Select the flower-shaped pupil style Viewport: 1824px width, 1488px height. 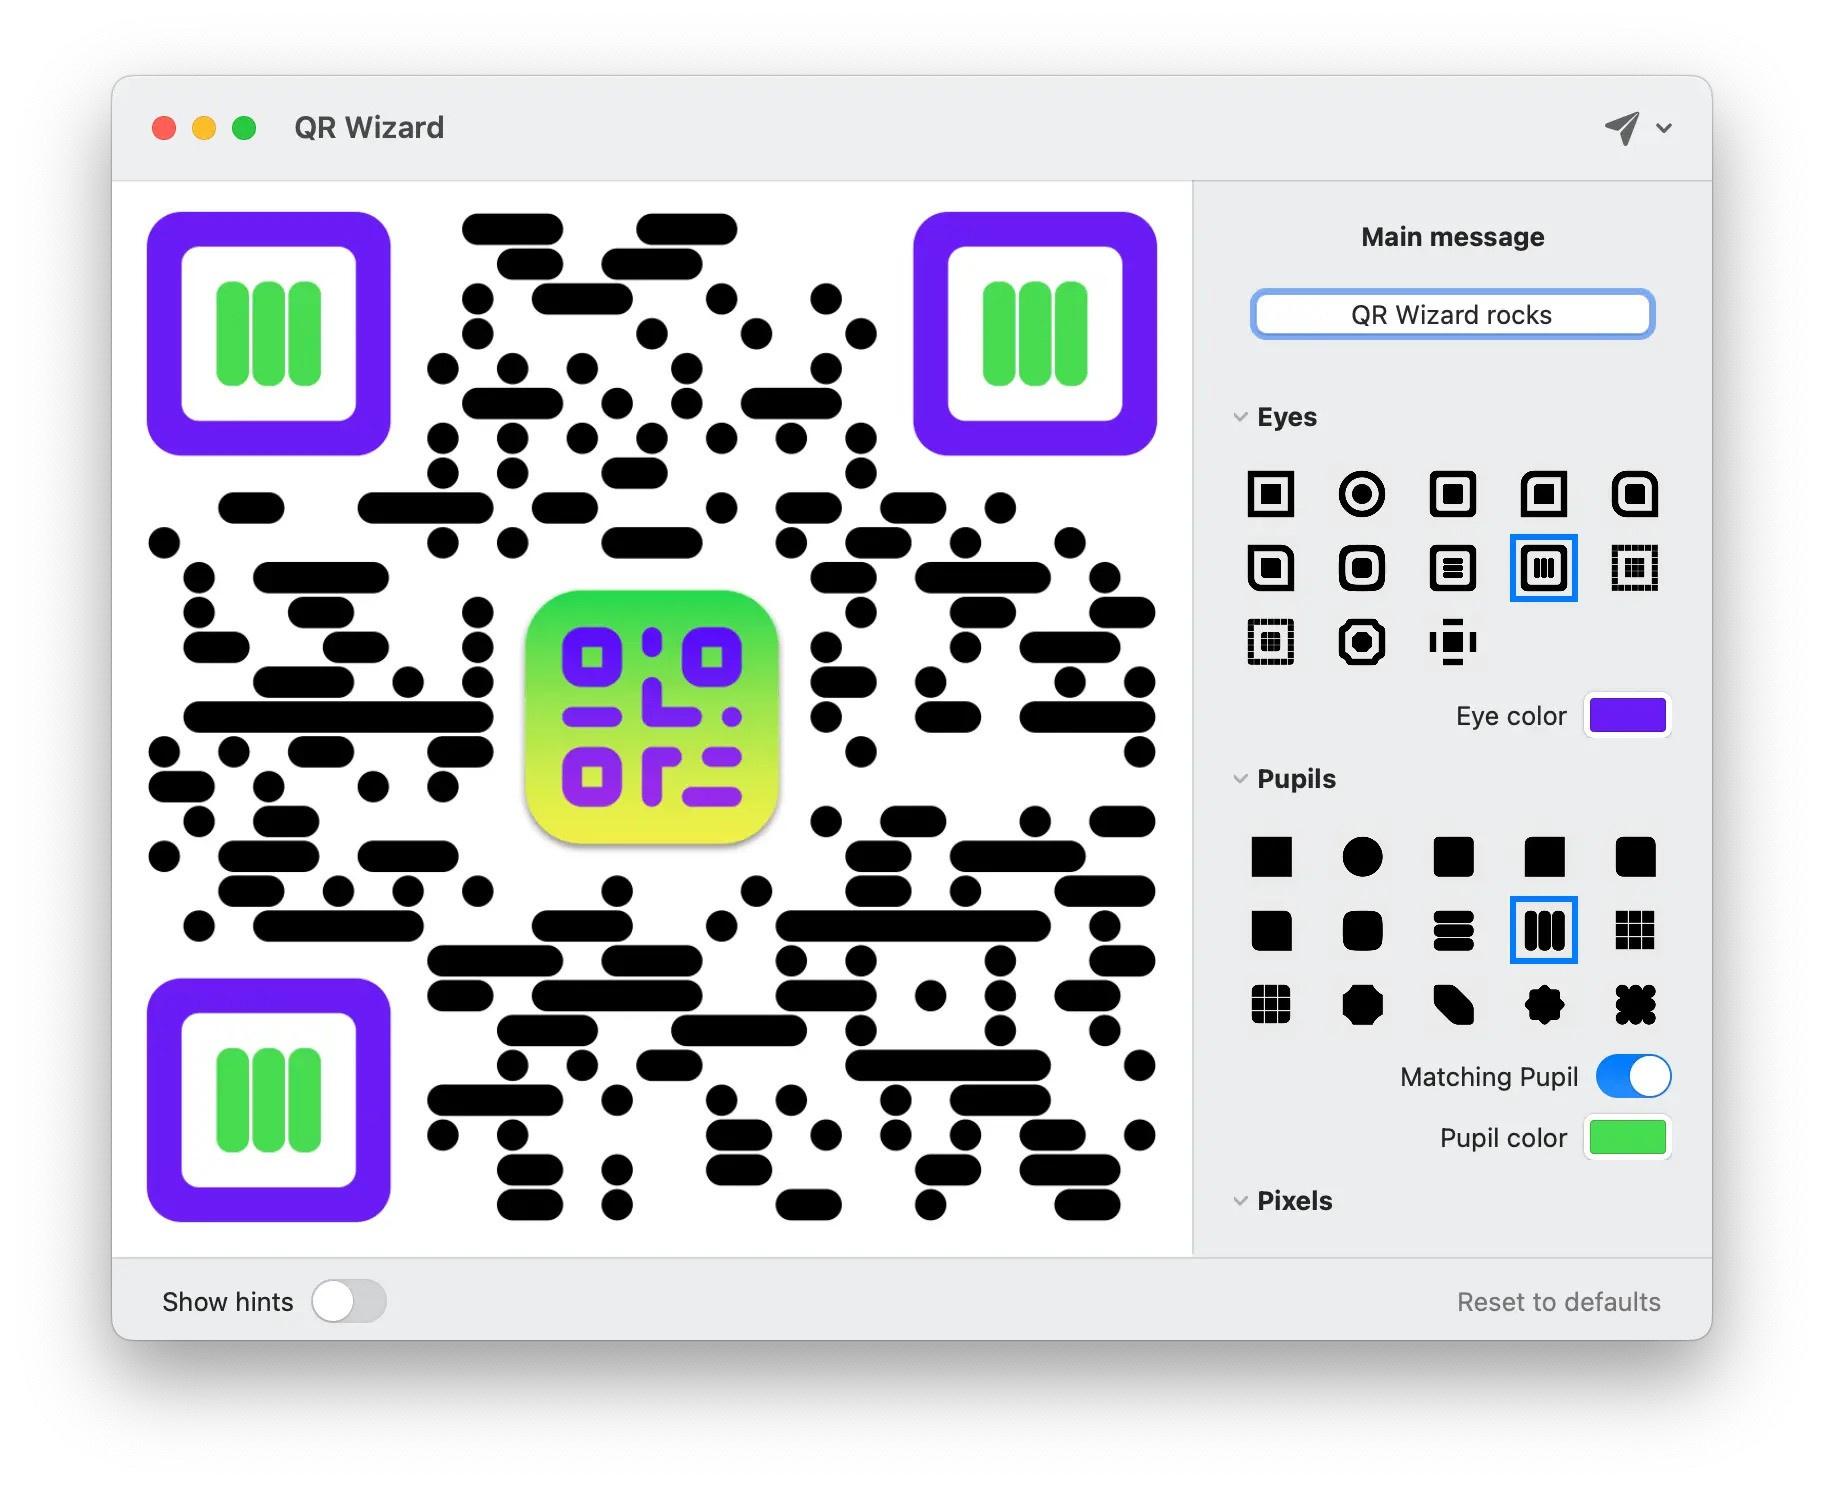pos(1543,1005)
